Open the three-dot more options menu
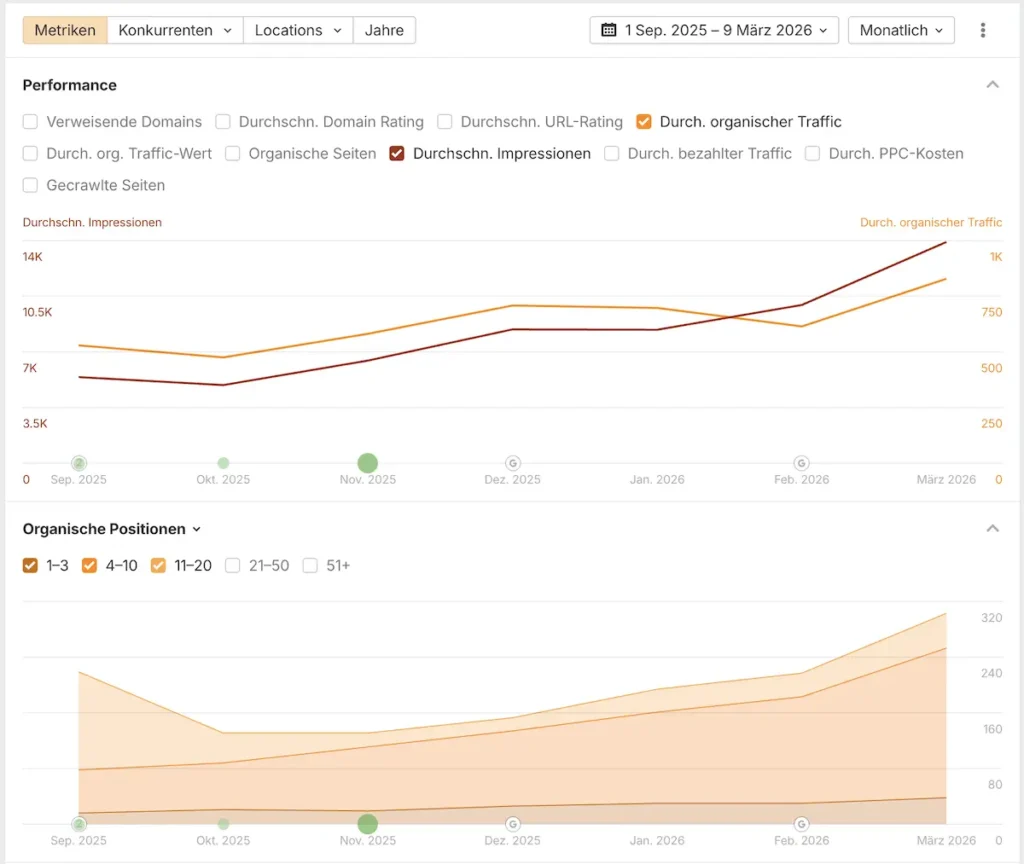The height and width of the screenshot is (864, 1024). click(x=982, y=30)
